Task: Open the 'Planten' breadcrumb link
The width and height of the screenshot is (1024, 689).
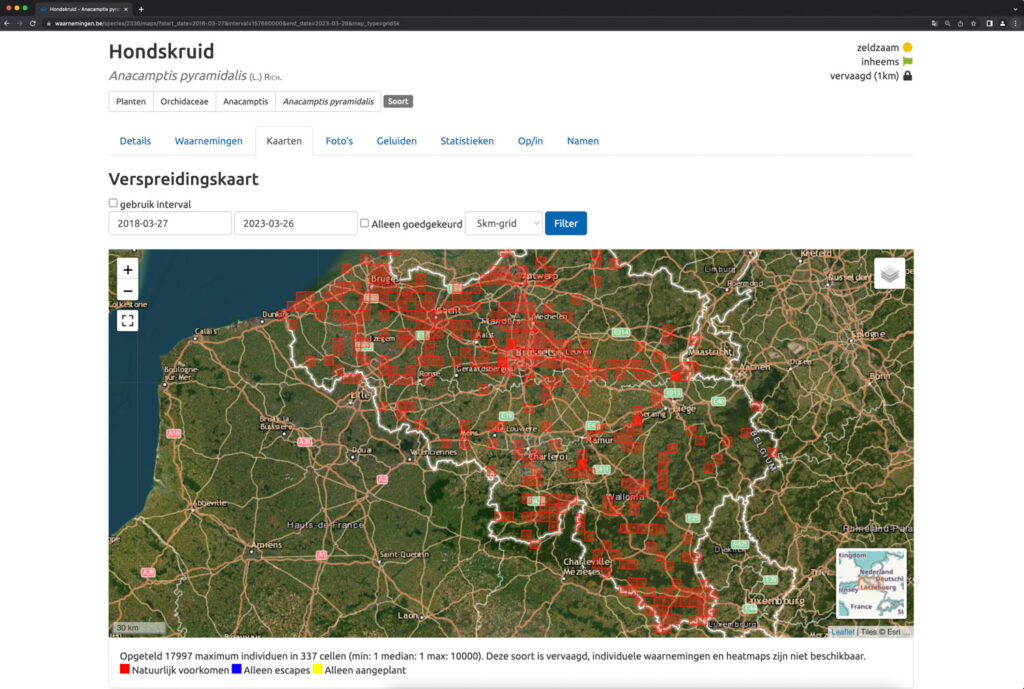Action: 131,101
